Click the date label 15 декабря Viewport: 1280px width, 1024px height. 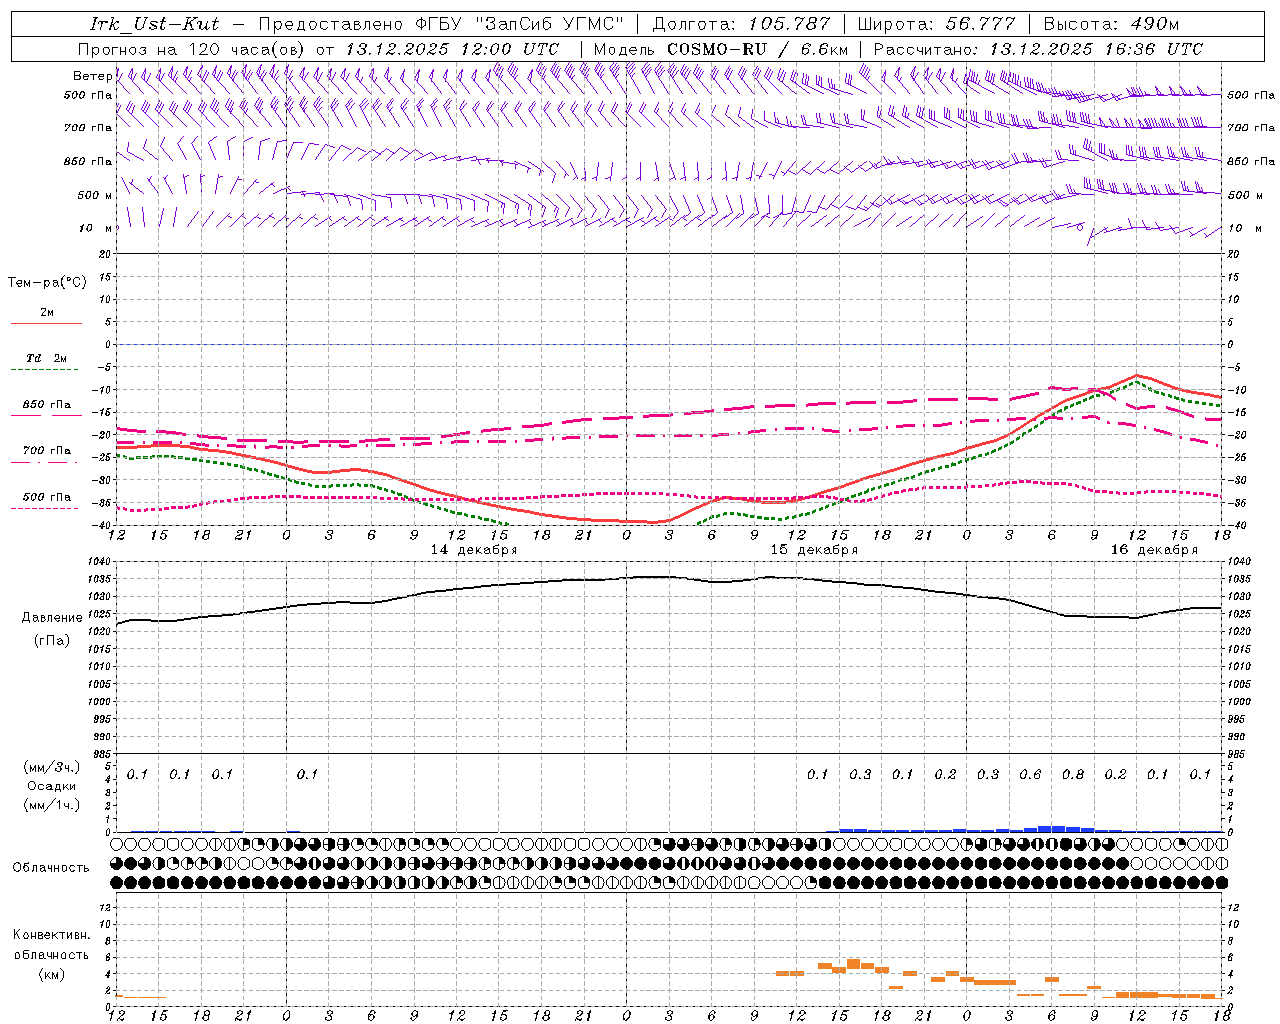814,550
